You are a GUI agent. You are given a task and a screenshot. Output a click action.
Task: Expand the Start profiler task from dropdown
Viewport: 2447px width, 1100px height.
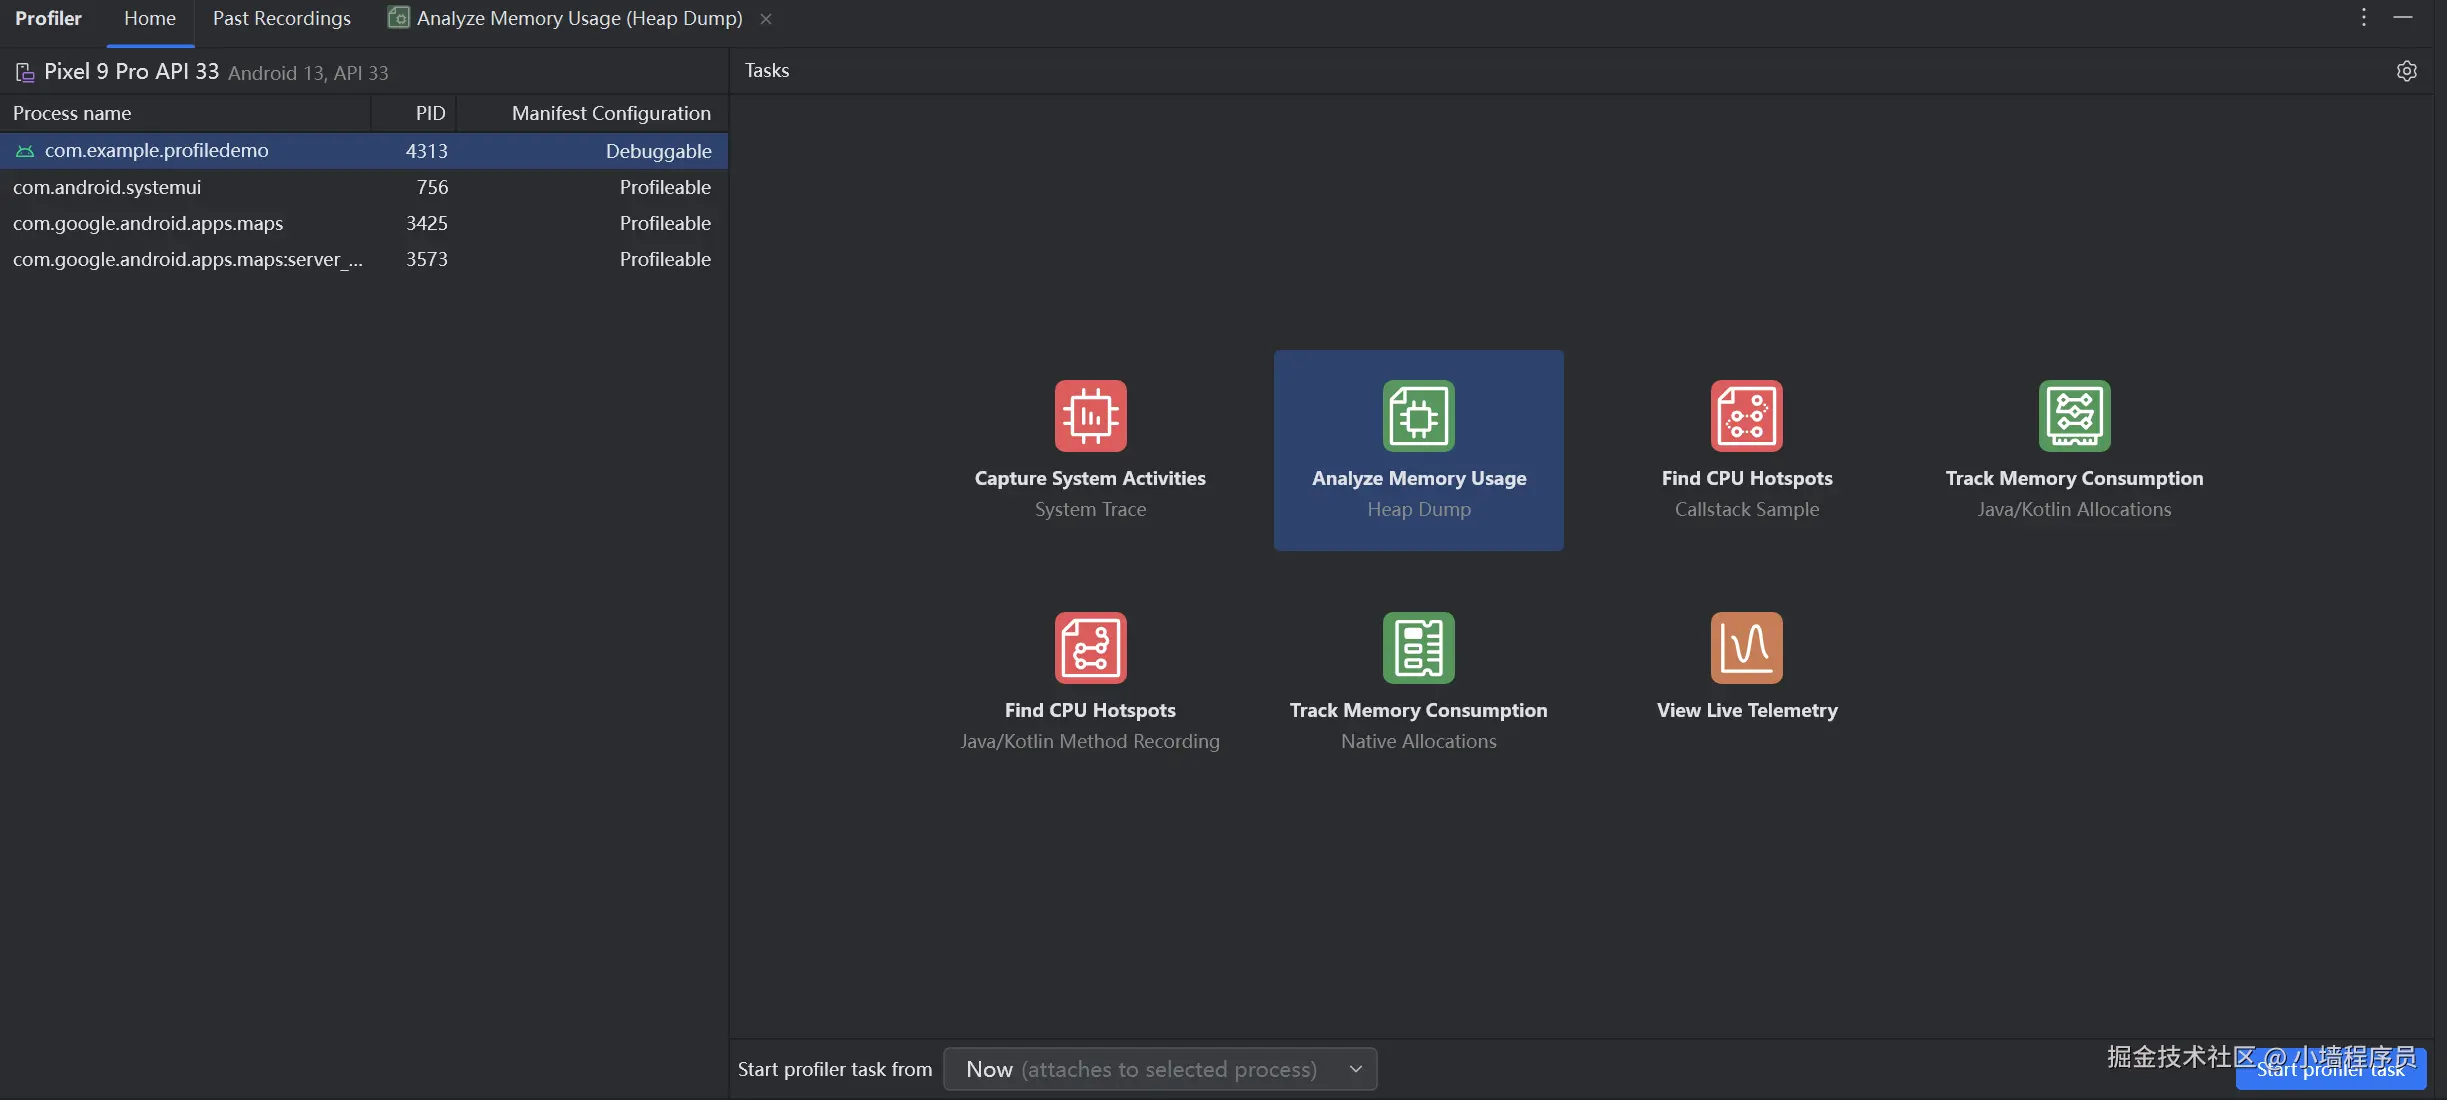(x=1160, y=1069)
